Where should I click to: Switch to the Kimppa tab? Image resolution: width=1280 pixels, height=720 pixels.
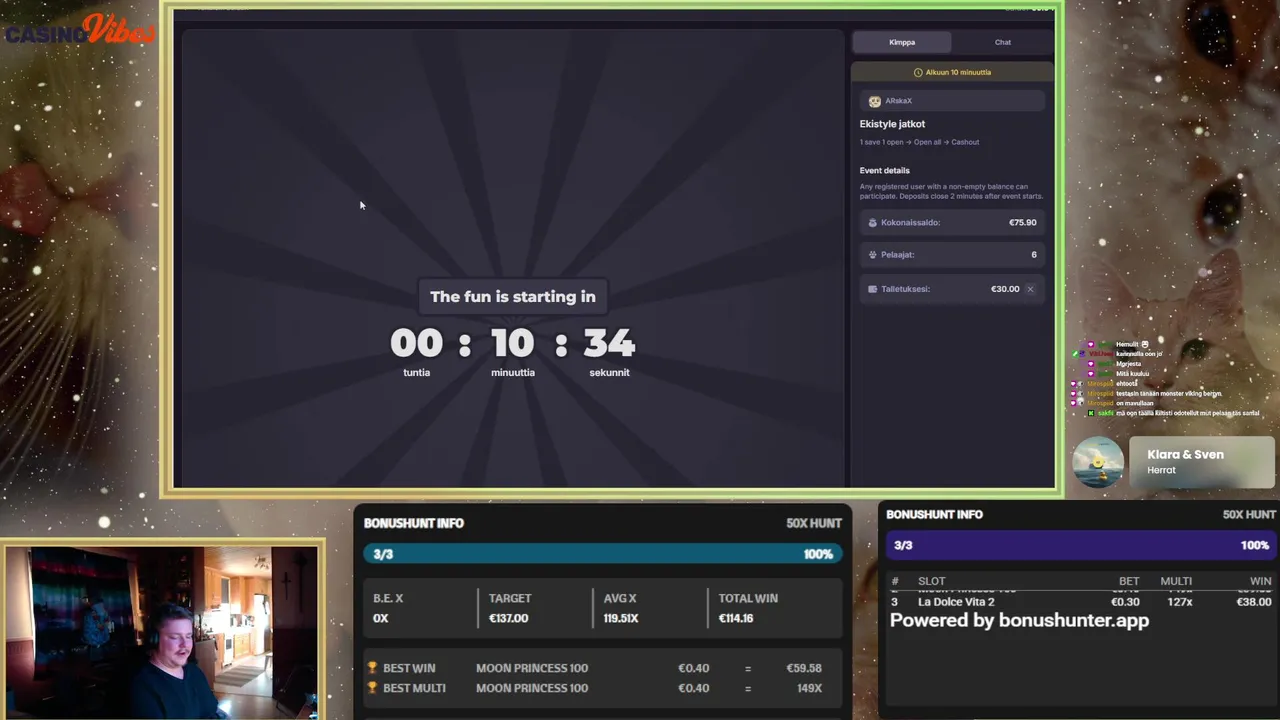pyautogui.click(x=902, y=42)
